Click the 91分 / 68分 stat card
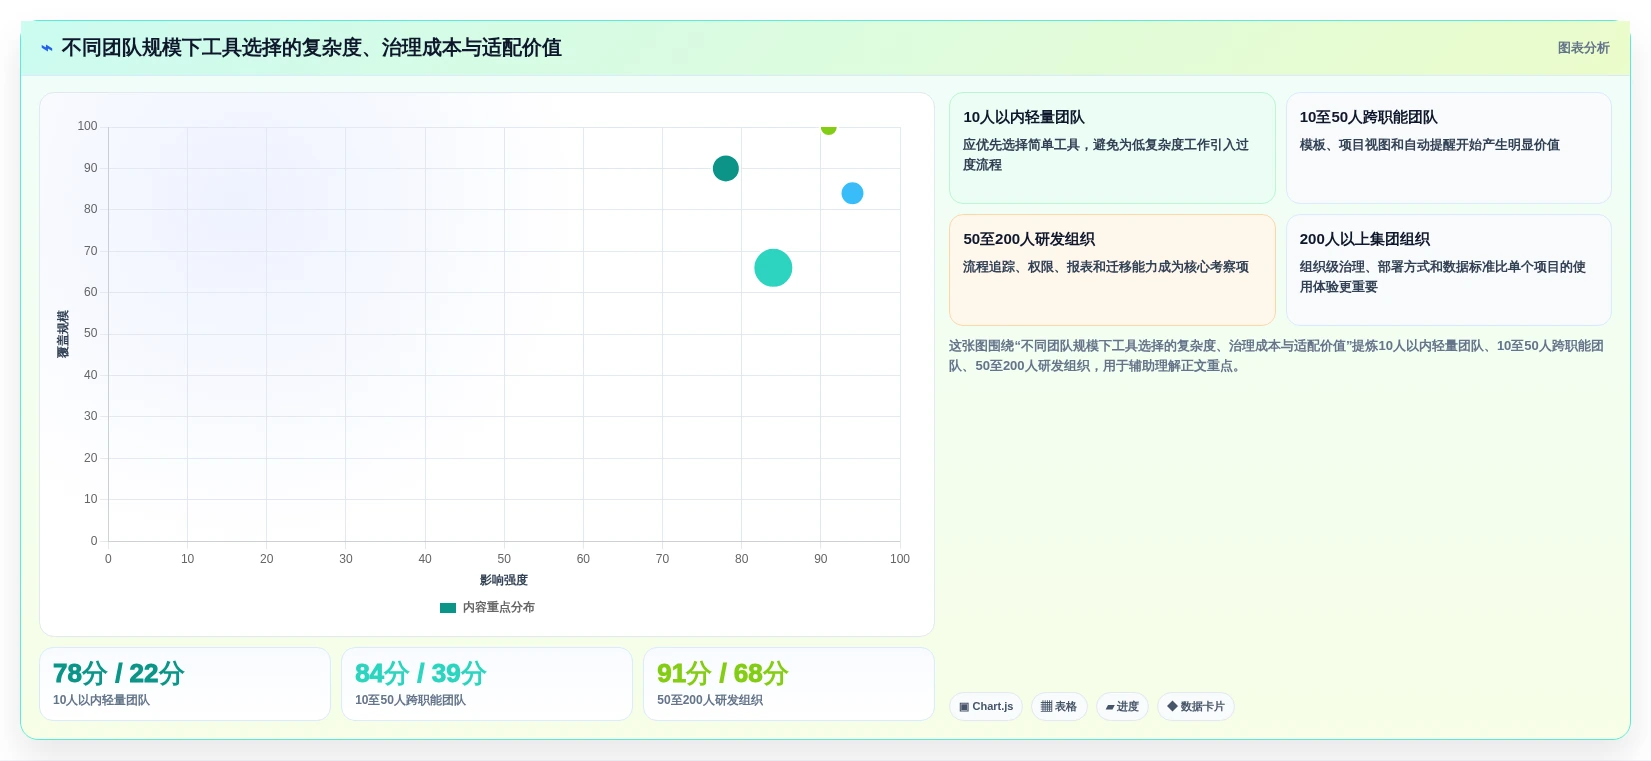Screen dimensions: 1651x761 pyautogui.click(x=789, y=684)
